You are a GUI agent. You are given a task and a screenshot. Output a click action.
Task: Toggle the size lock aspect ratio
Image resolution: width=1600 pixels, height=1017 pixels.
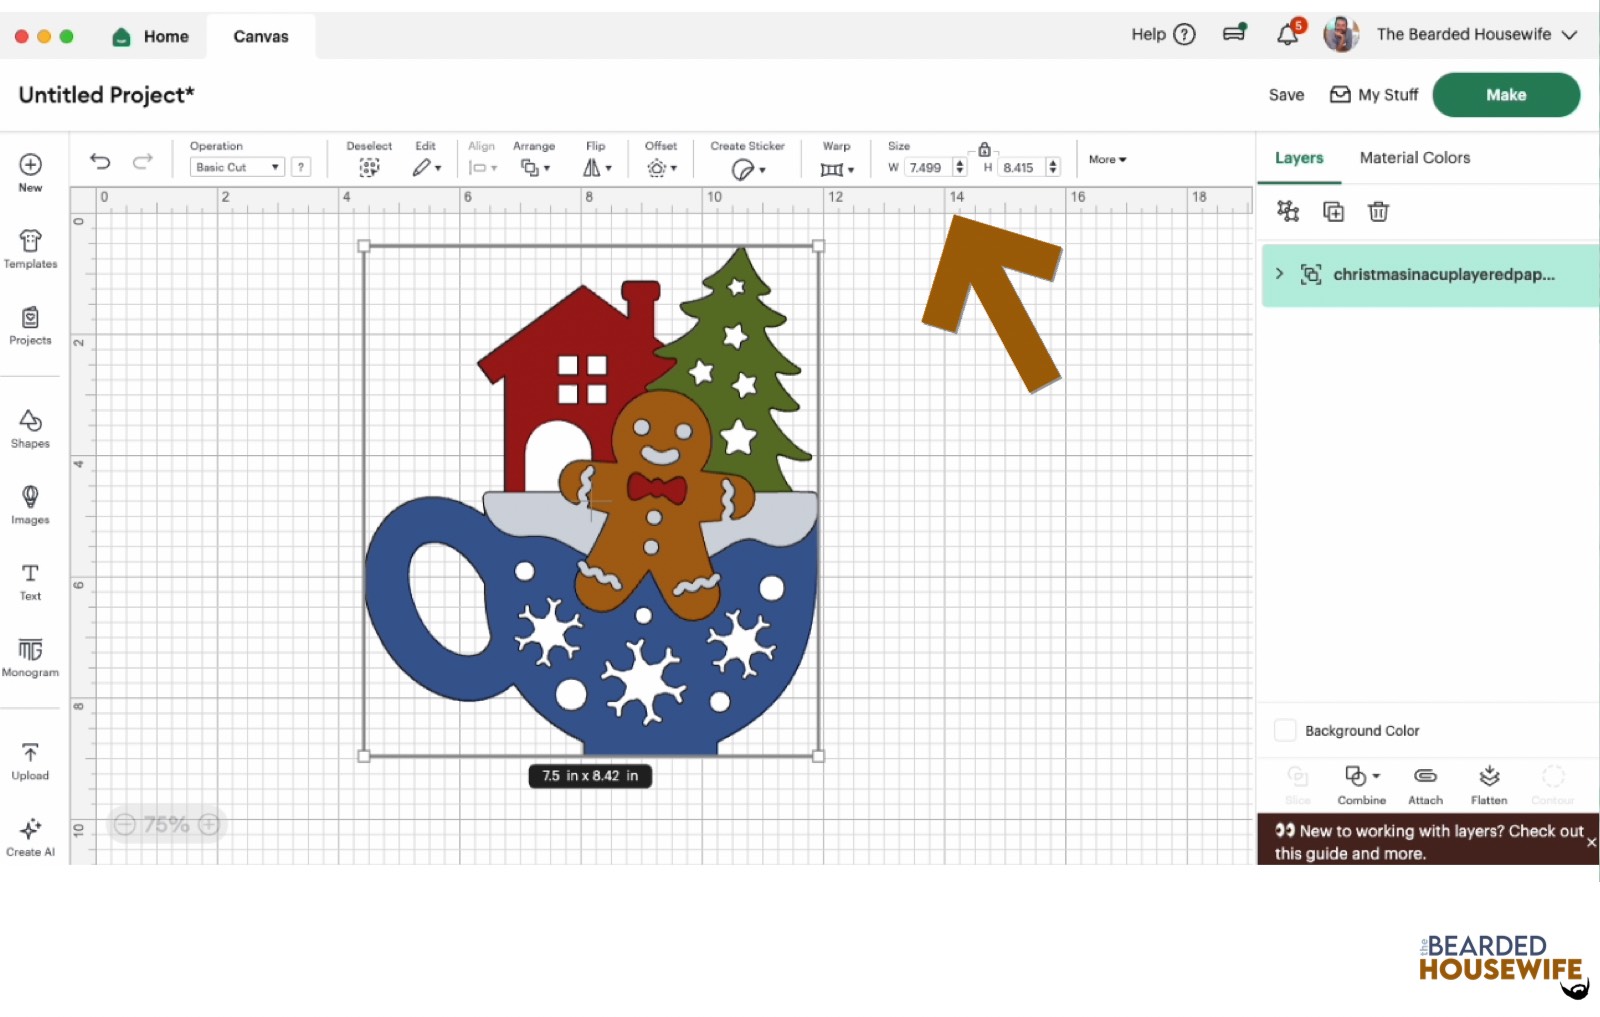click(985, 147)
